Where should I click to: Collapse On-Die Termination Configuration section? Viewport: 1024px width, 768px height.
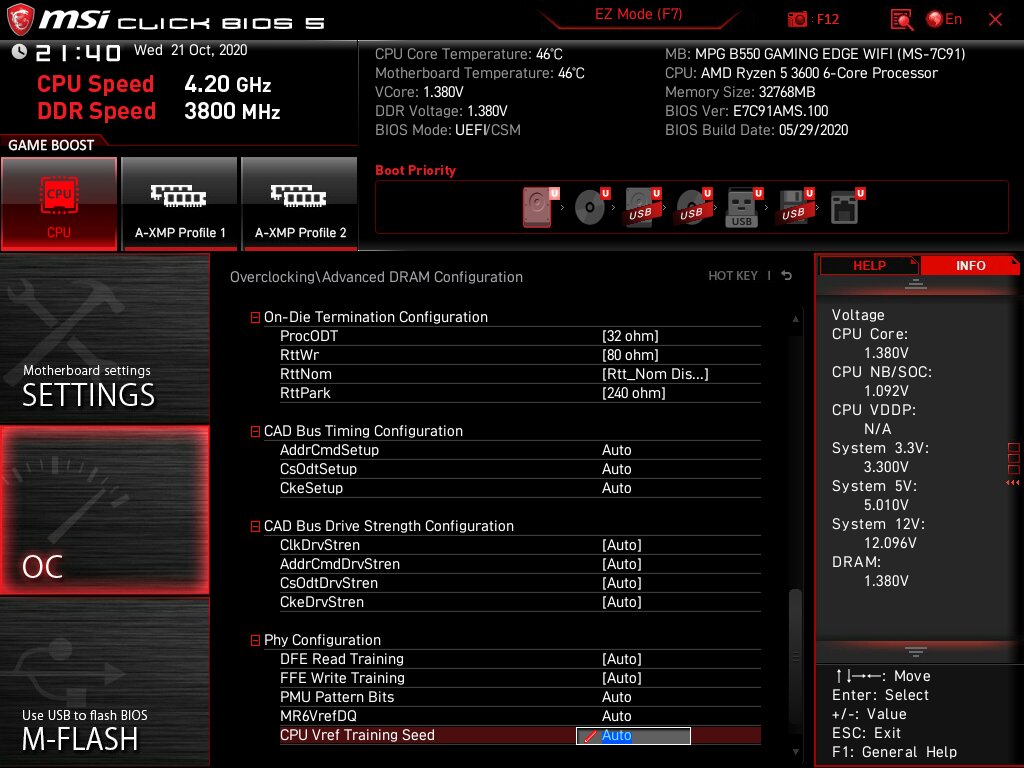(x=255, y=317)
